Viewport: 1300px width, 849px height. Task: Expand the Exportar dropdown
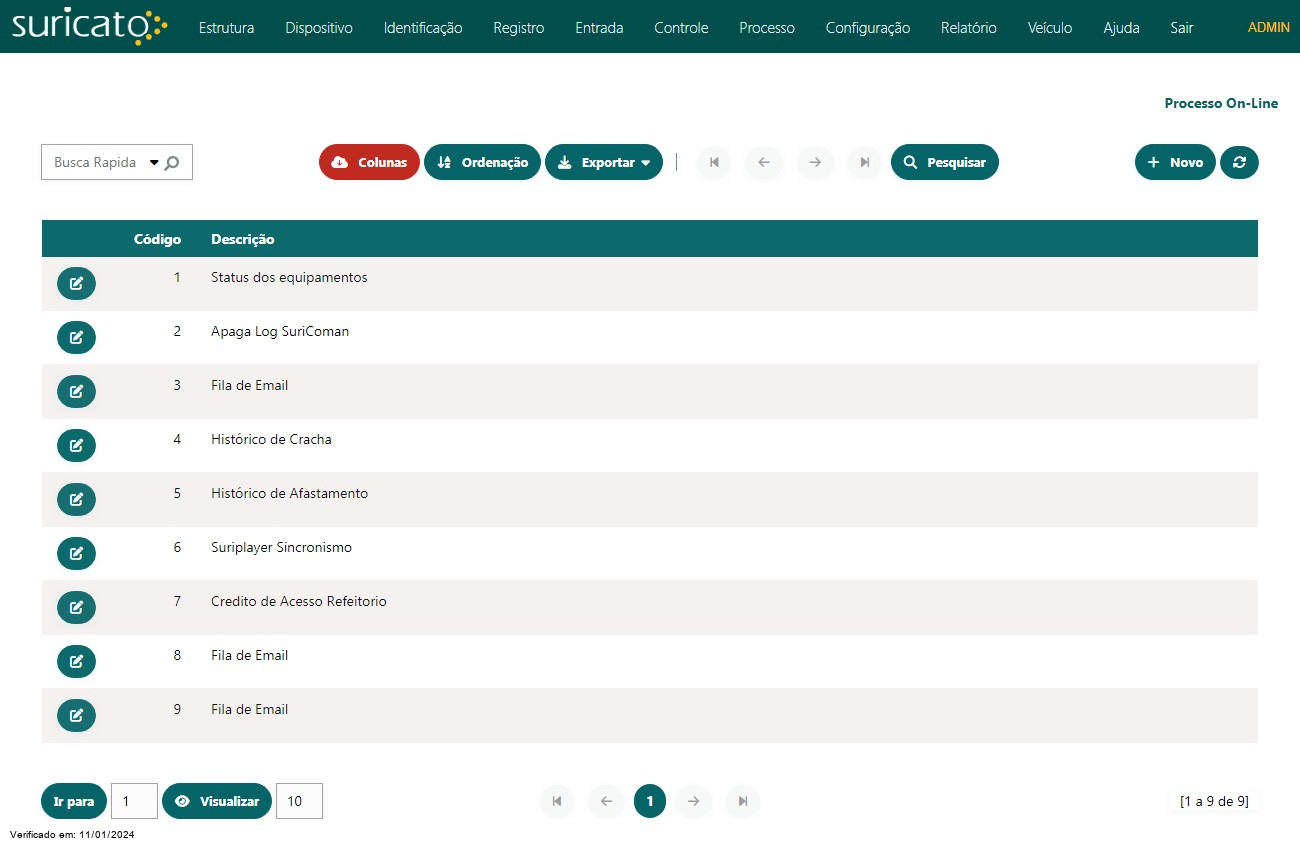tap(604, 162)
